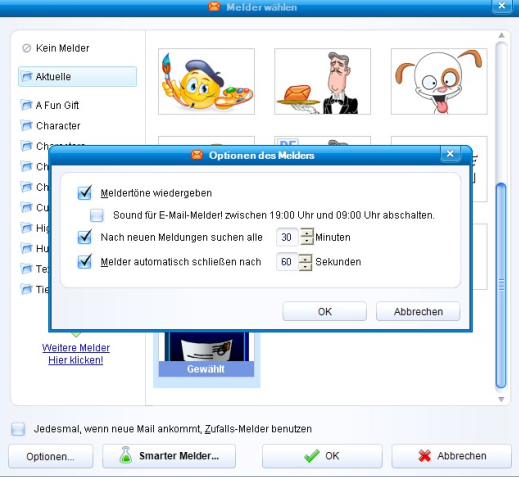Click the folder icon next to Character
The width and height of the screenshot is (519, 477).
[26, 126]
